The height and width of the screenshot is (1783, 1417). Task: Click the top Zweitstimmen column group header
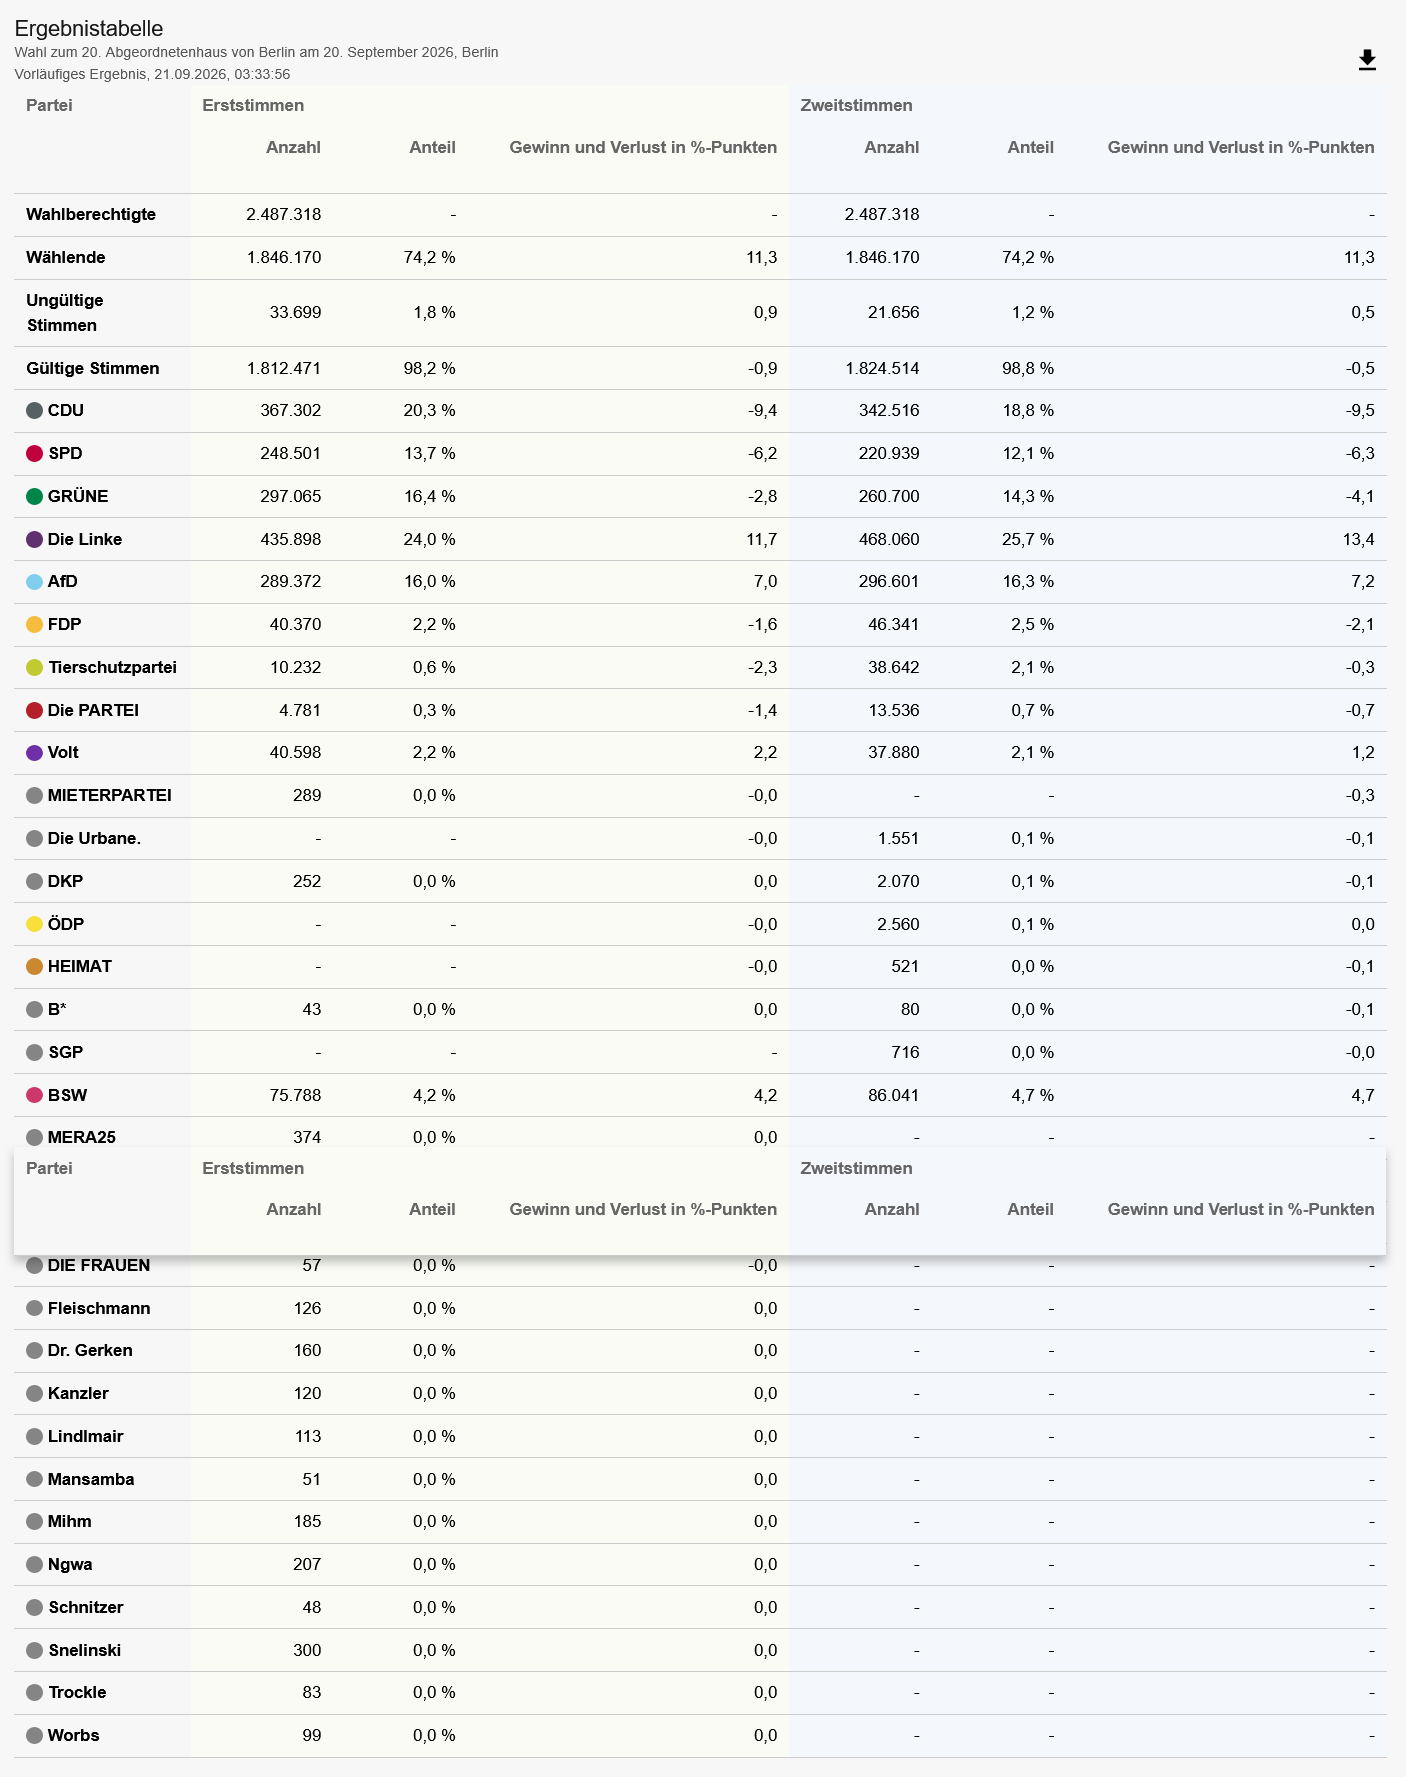pyautogui.click(x=856, y=106)
